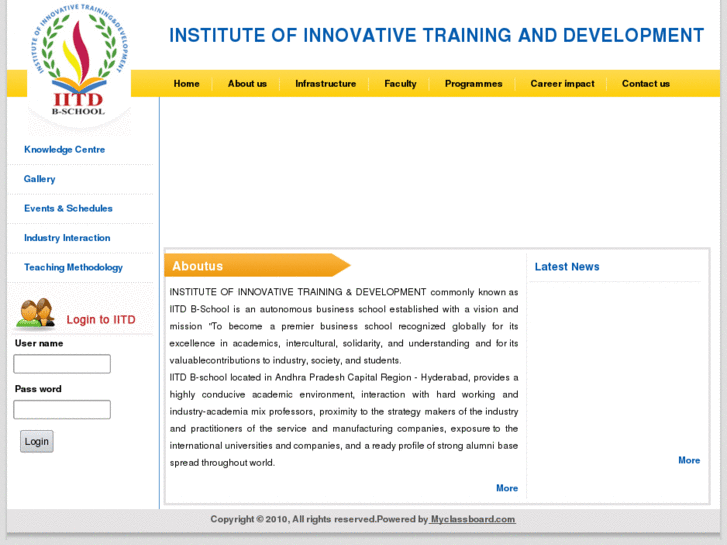This screenshot has height=545, width=727.
Task: Click the Copyright 2010 footer text
Action: [x=319, y=519]
